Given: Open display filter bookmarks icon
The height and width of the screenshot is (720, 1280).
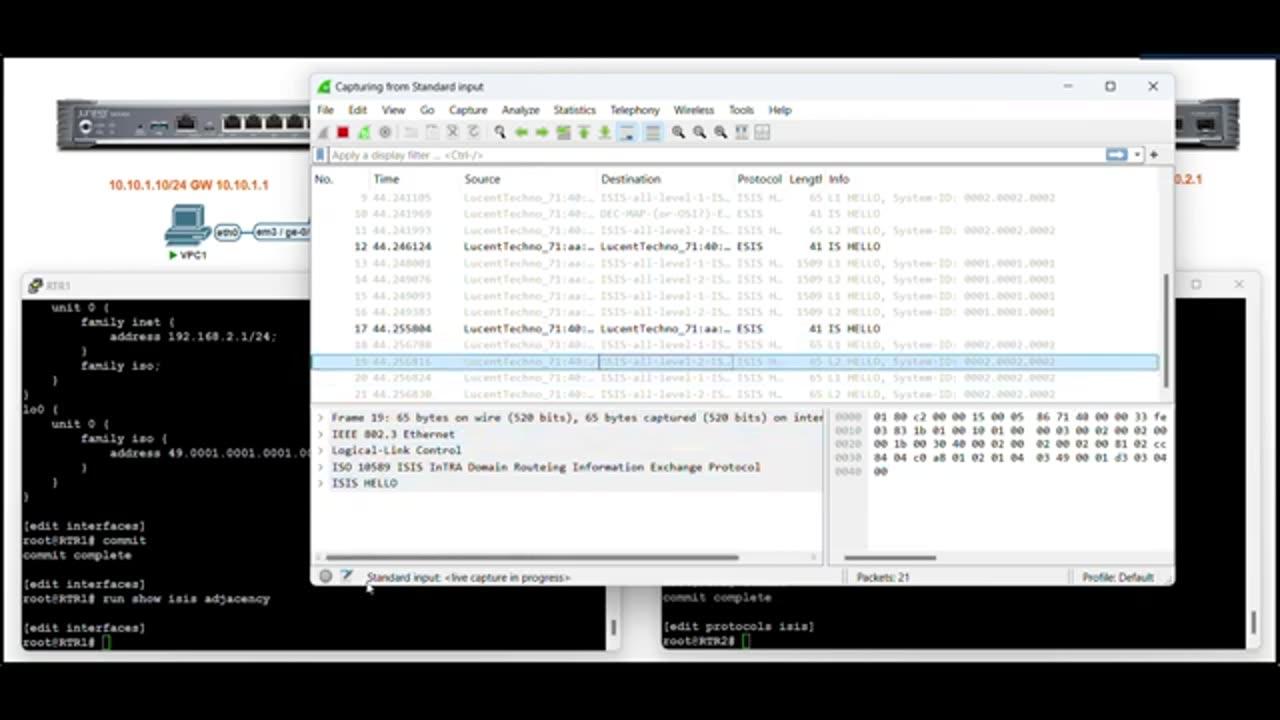Looking at the screenshot, I should pos(321,155).
